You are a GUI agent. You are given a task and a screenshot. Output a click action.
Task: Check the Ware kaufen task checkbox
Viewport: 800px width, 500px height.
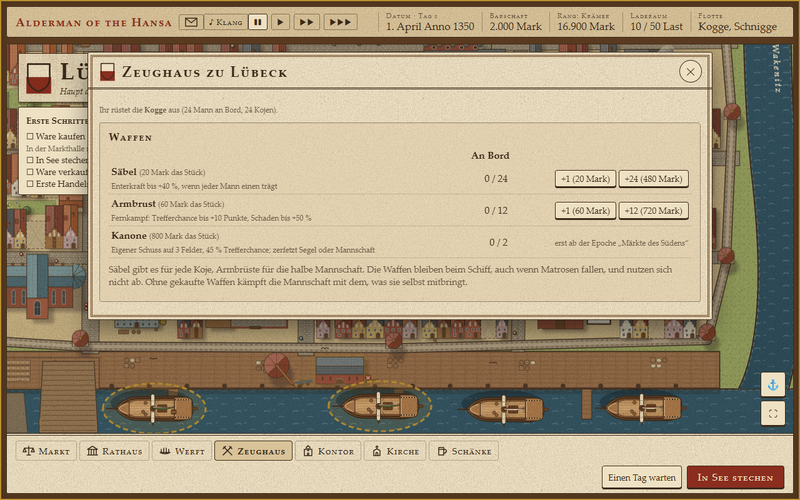pos(30,136)
